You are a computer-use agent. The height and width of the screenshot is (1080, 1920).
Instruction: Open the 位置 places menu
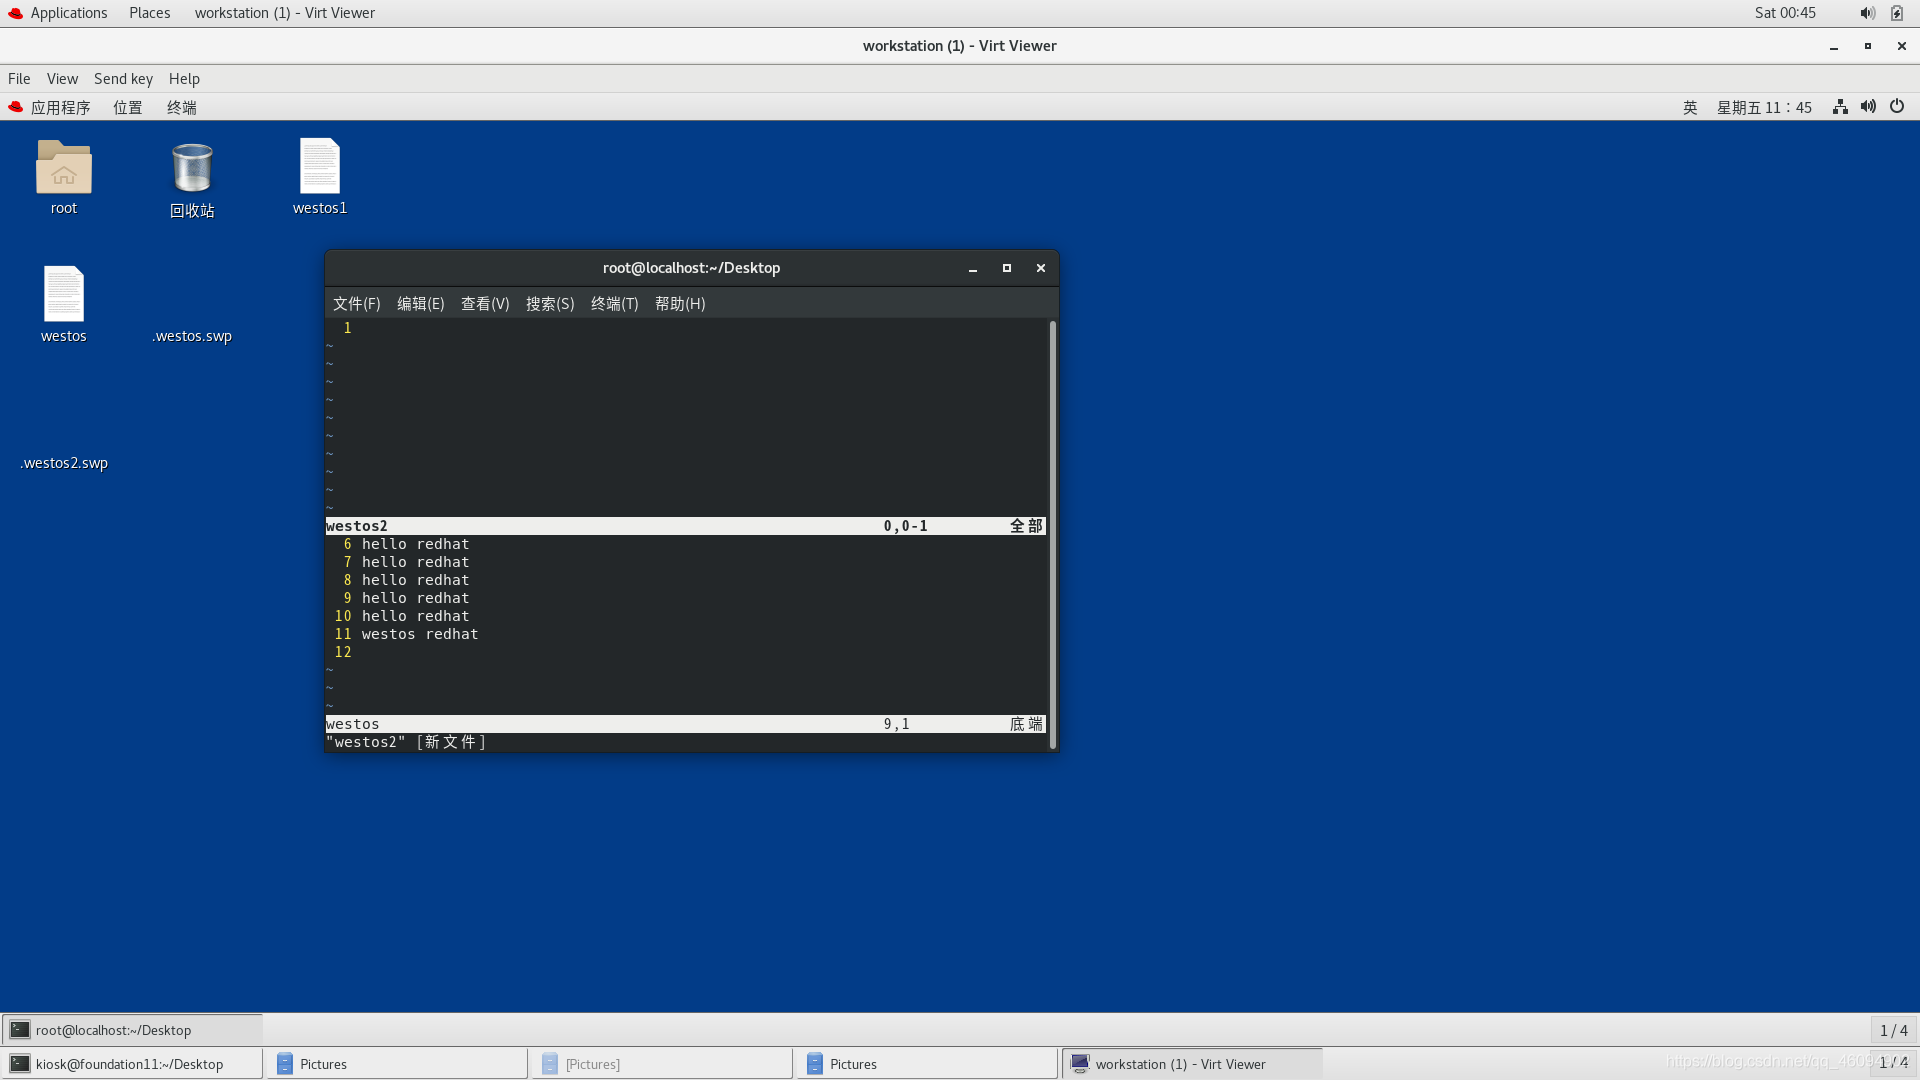pos(128,107)
